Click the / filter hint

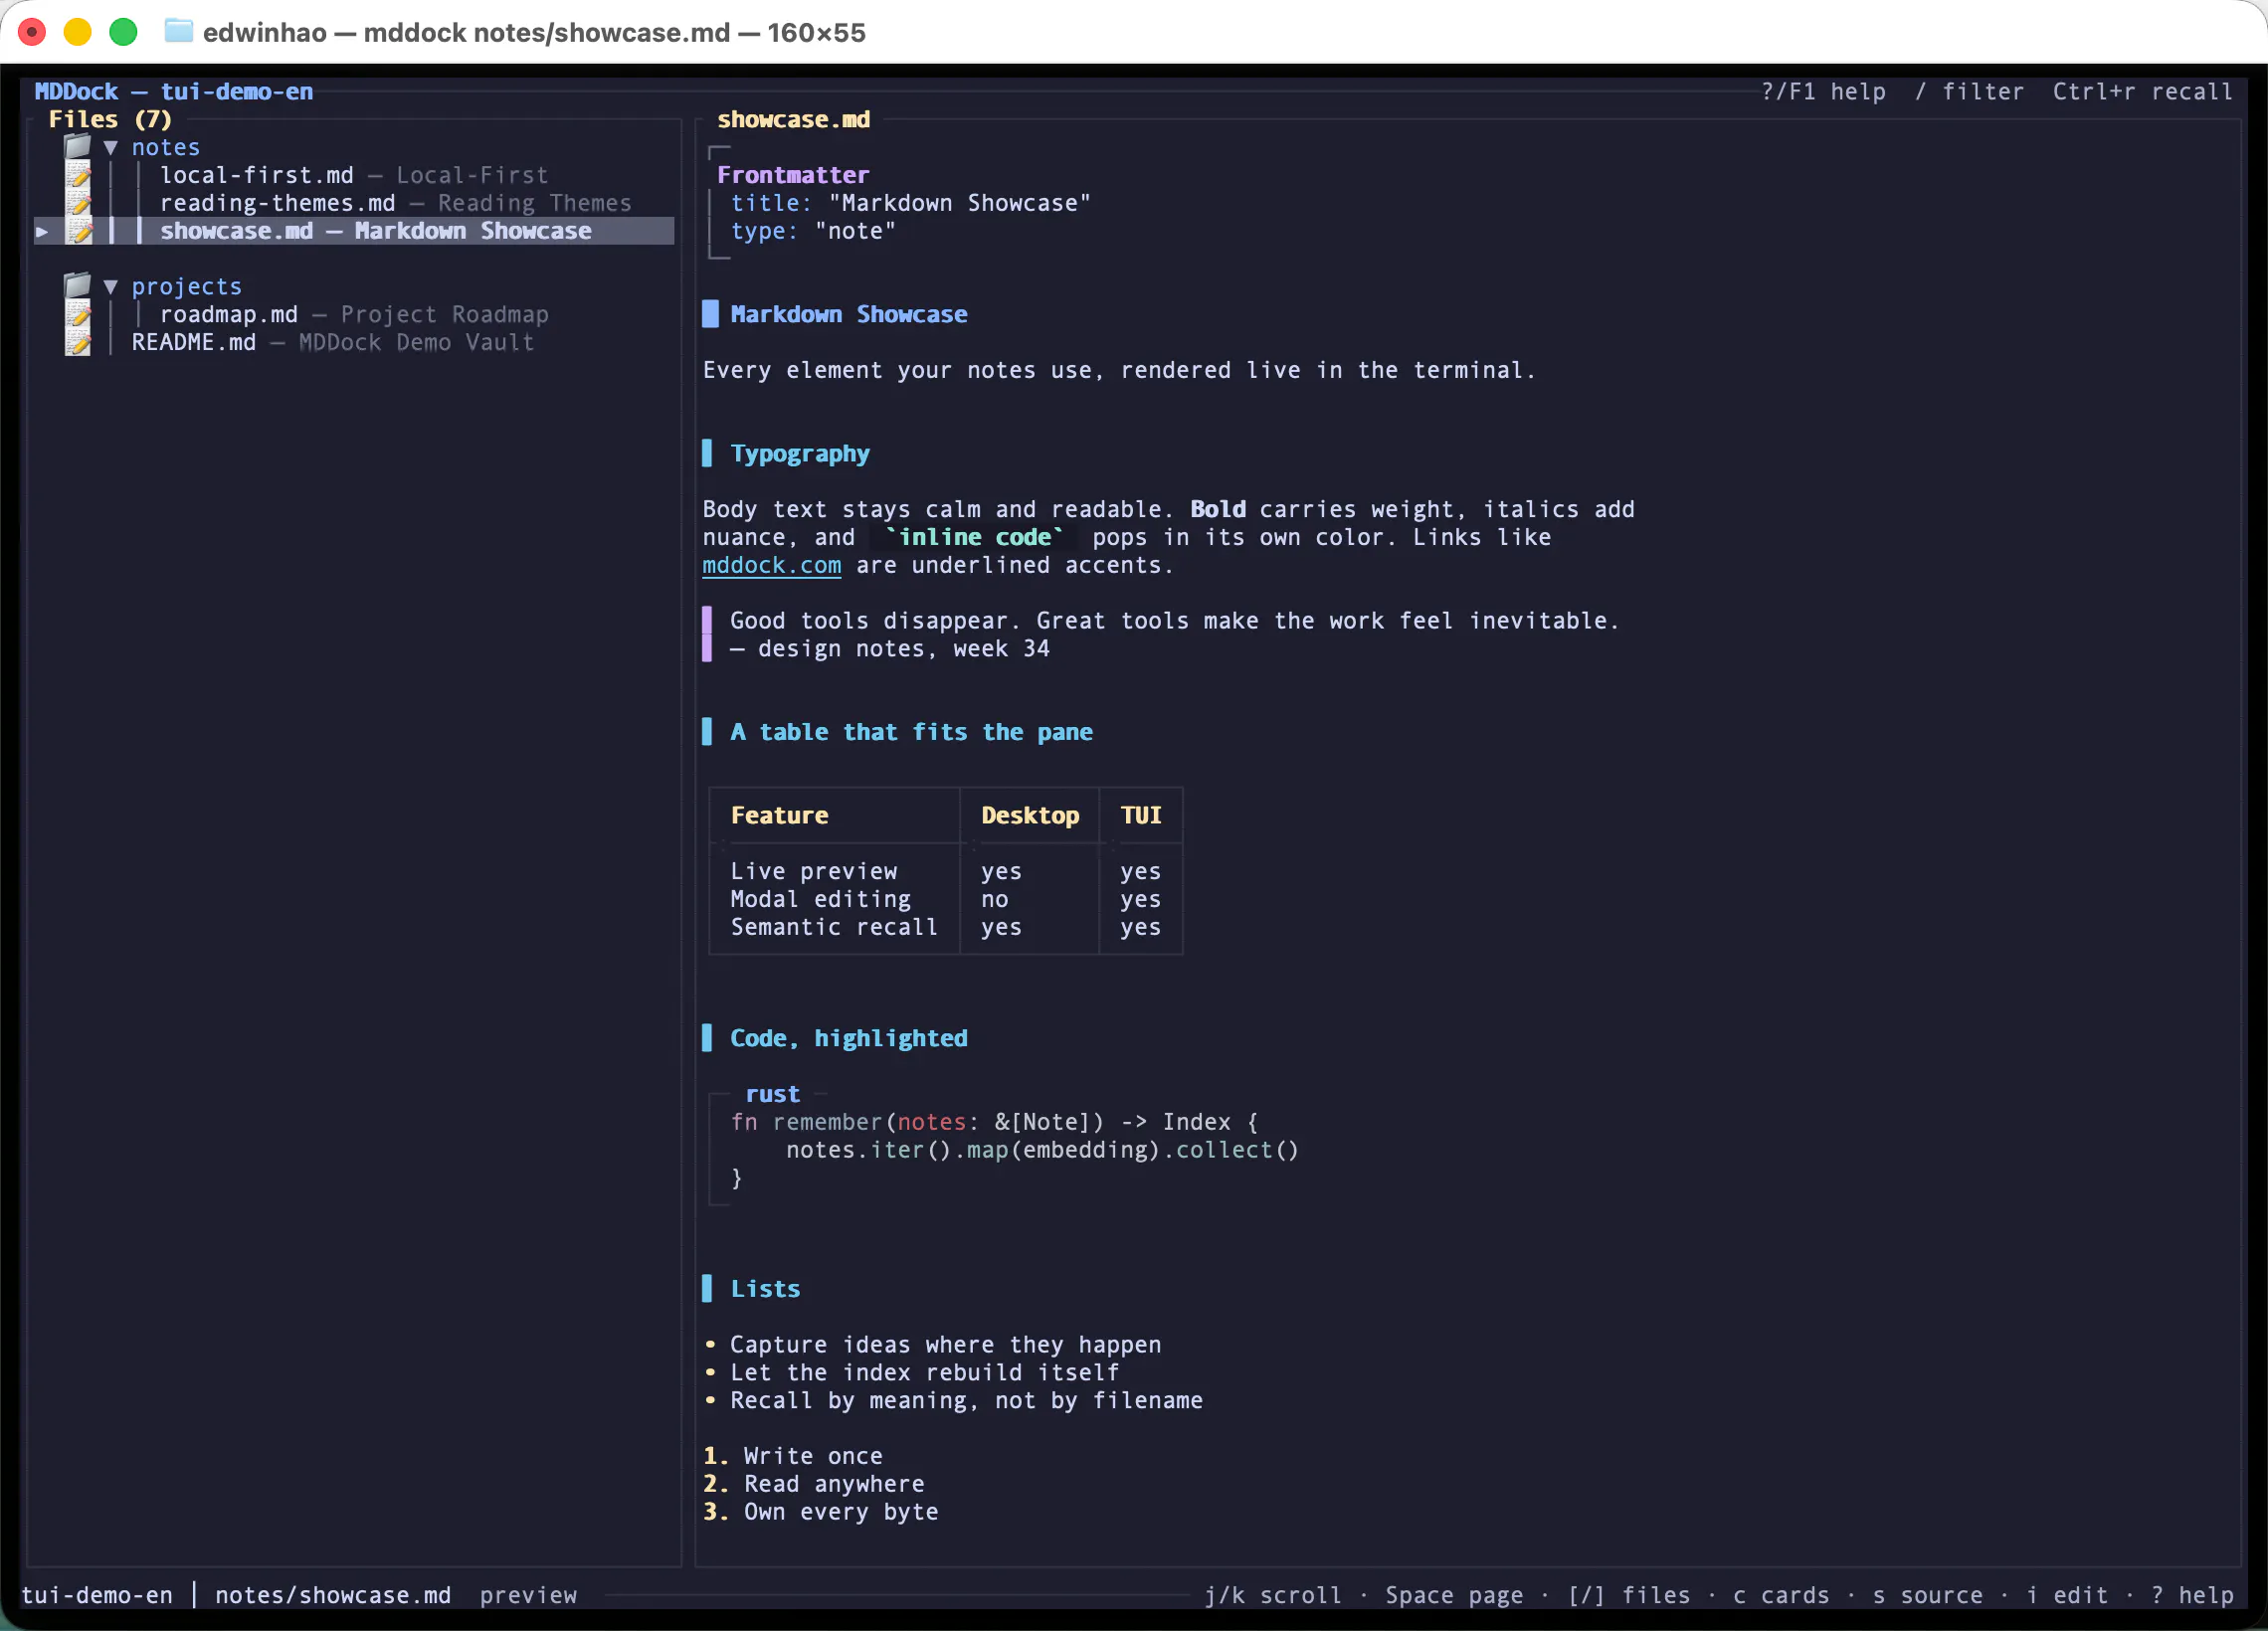[x=1969, y=91]
